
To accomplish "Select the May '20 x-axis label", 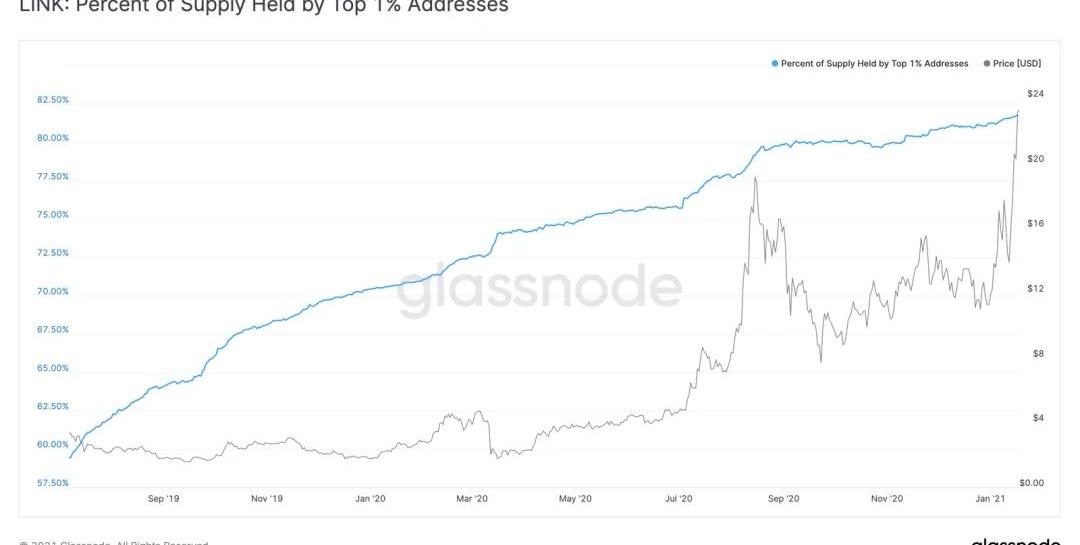I will 575,498.
